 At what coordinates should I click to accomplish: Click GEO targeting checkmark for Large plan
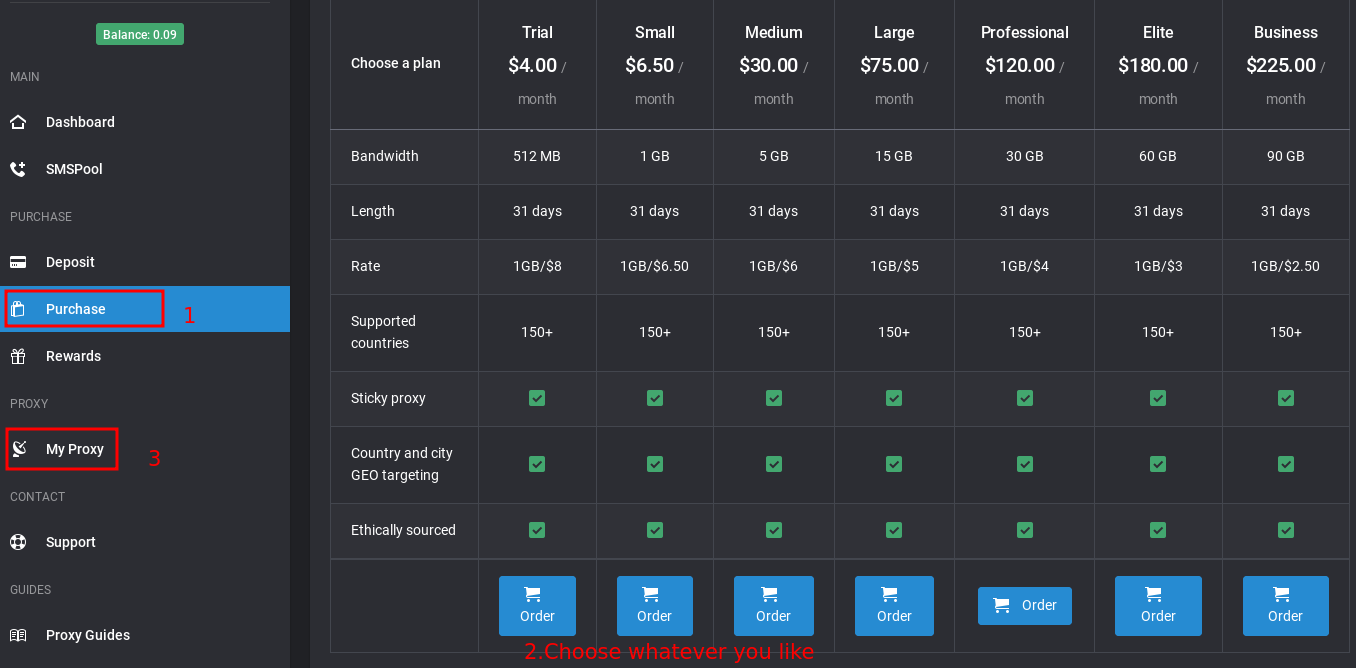click(894, 464)
